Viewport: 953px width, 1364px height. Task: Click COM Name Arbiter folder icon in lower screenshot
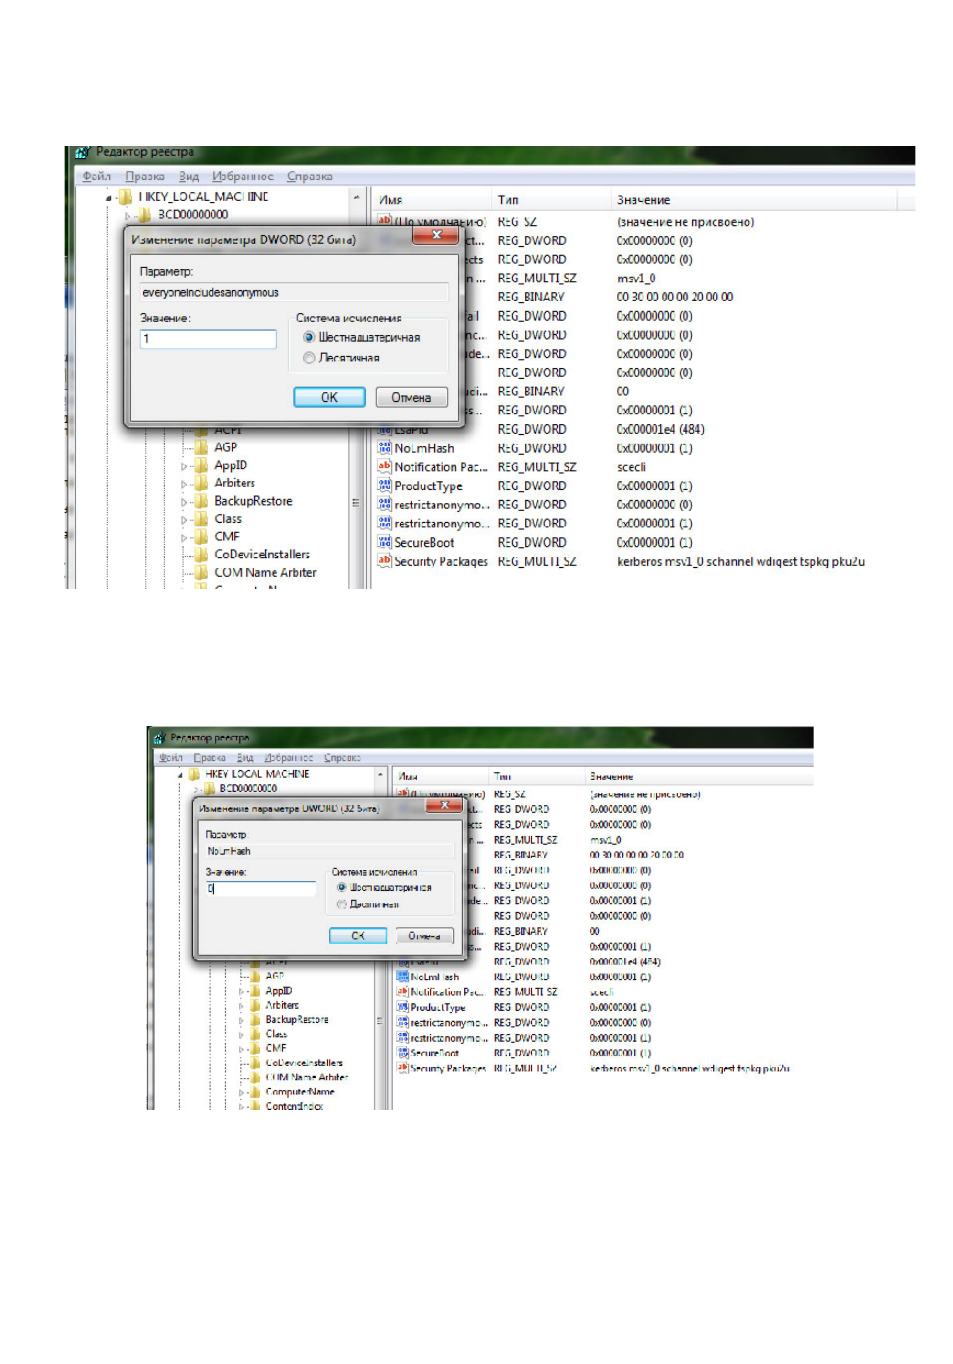click(x=255, y=1077)
